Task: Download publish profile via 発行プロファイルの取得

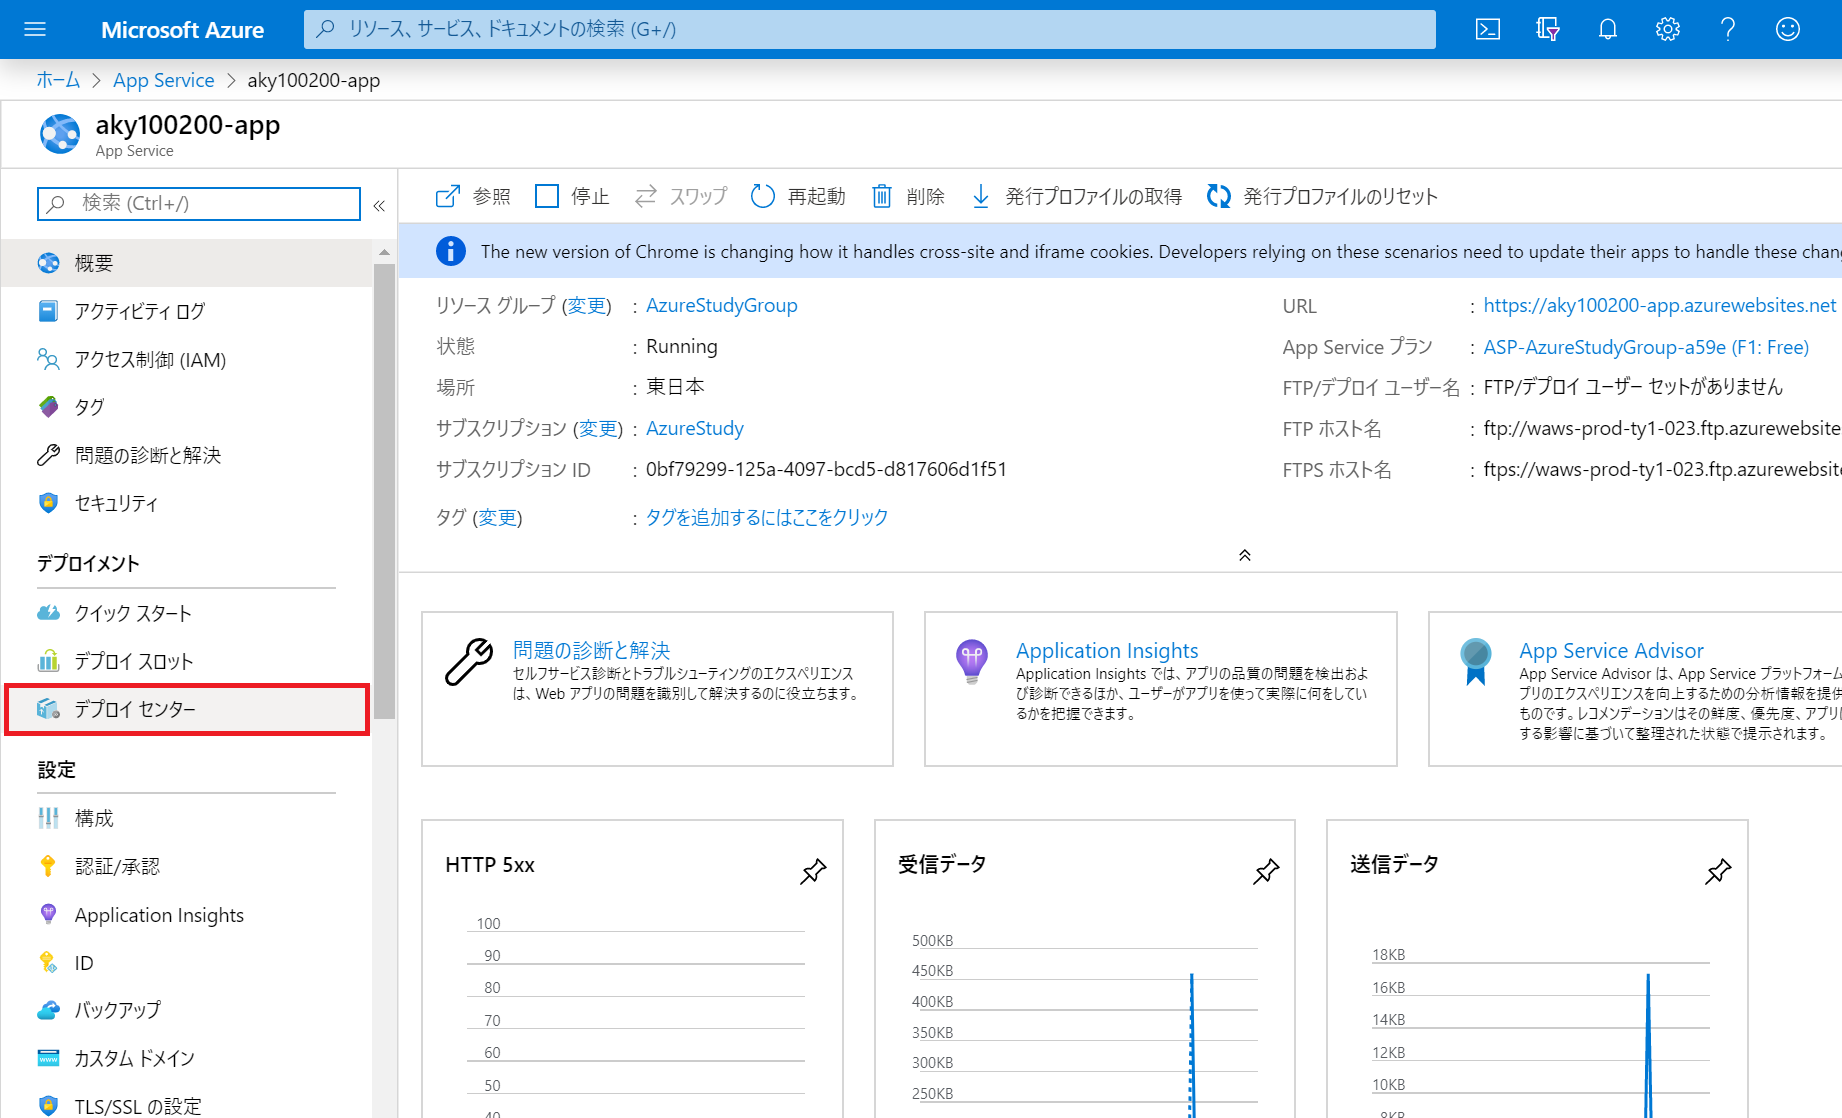Action: [1076, 196]
